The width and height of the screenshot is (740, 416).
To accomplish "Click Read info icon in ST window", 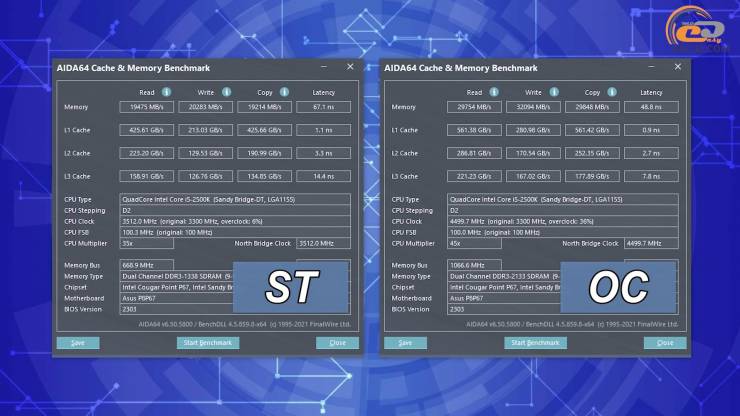I will point(167,92).
